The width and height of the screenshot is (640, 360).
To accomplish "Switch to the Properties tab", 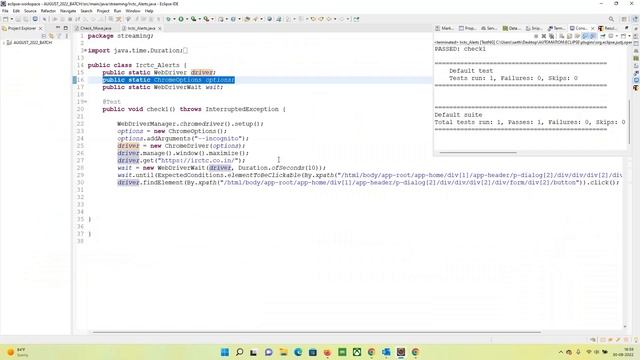I will pos(467,28).
